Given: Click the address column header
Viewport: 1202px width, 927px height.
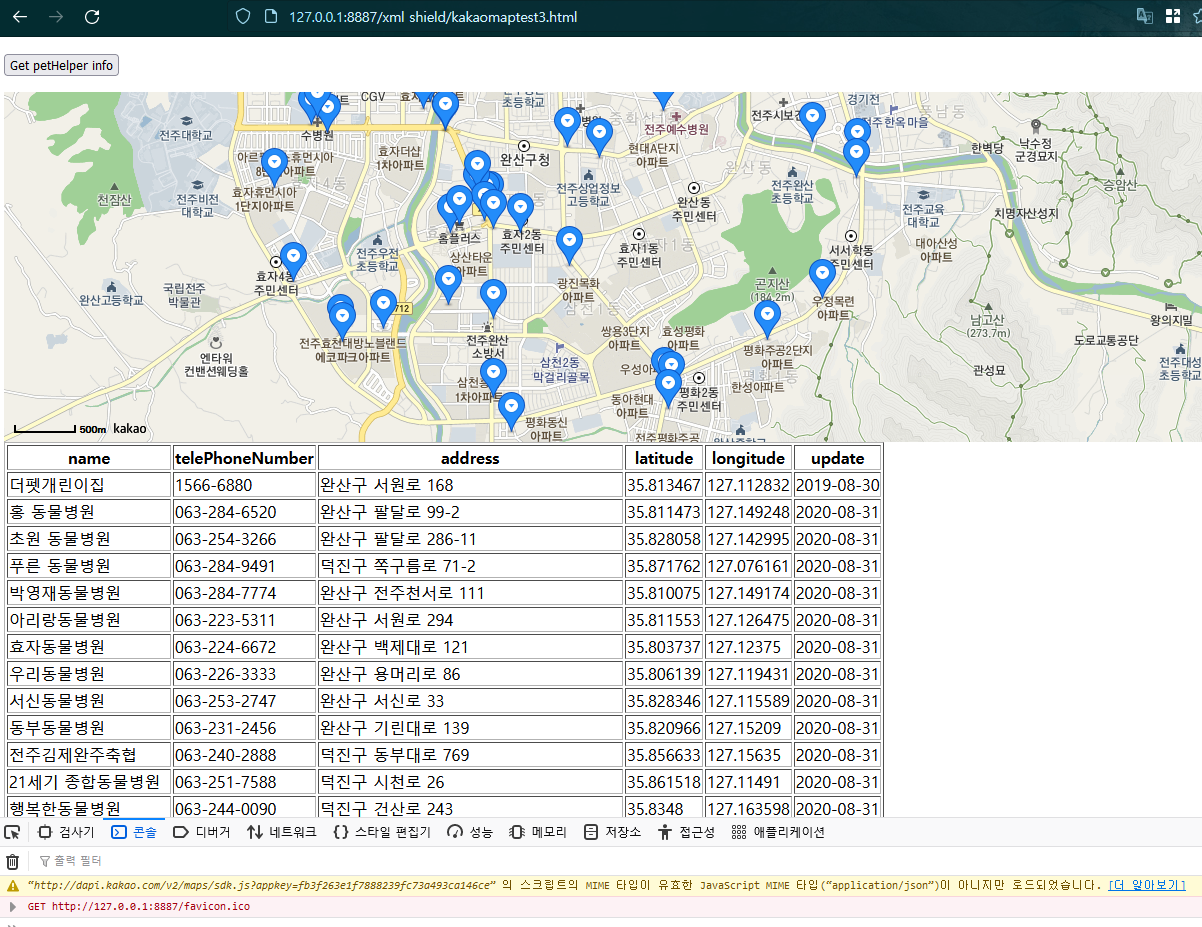Looking at the screenshot, I should click(x=470, y=458).
